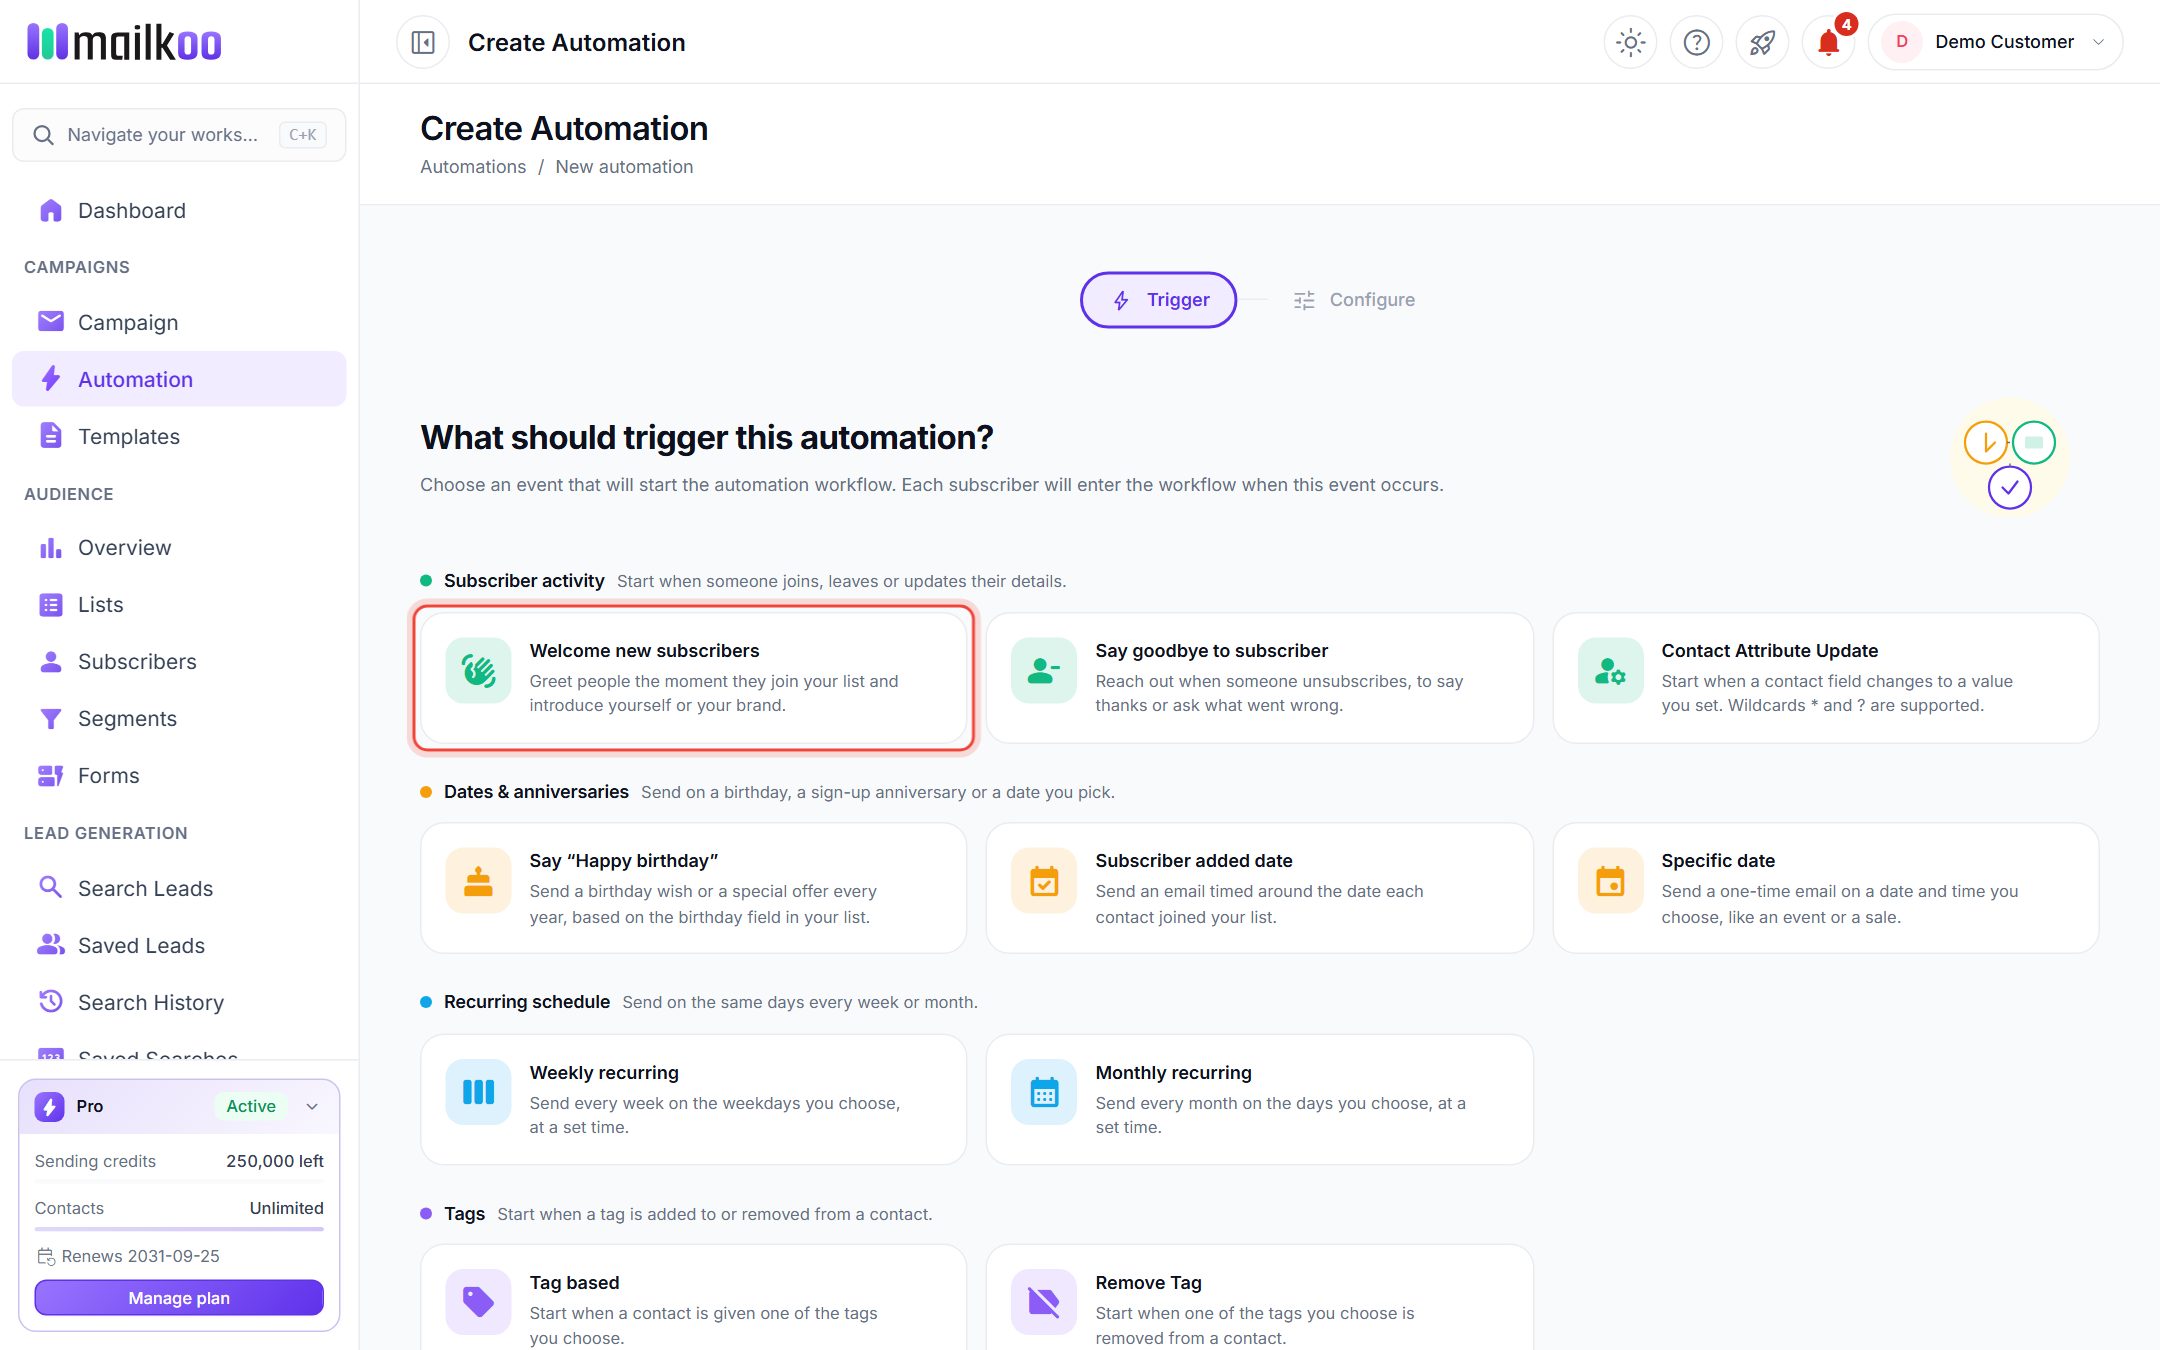Click the Automations breadcrumb link
The image size is (2160, 1350).
tap(473, 167)
